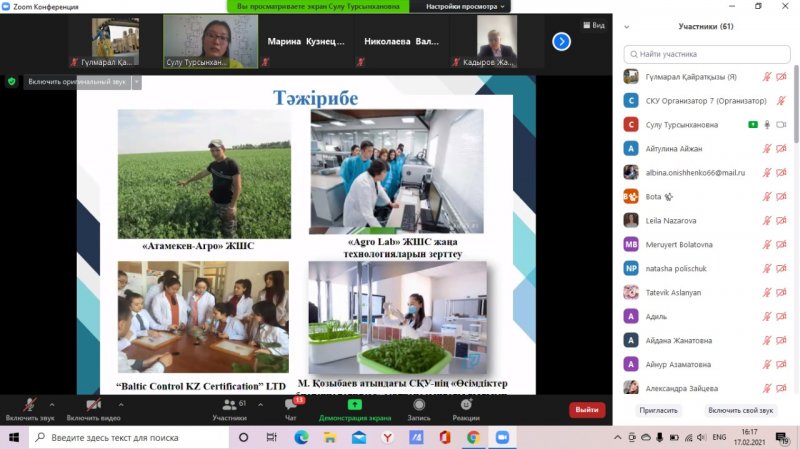
Task: Show hidden tray icons chevron
Action: 617,437
